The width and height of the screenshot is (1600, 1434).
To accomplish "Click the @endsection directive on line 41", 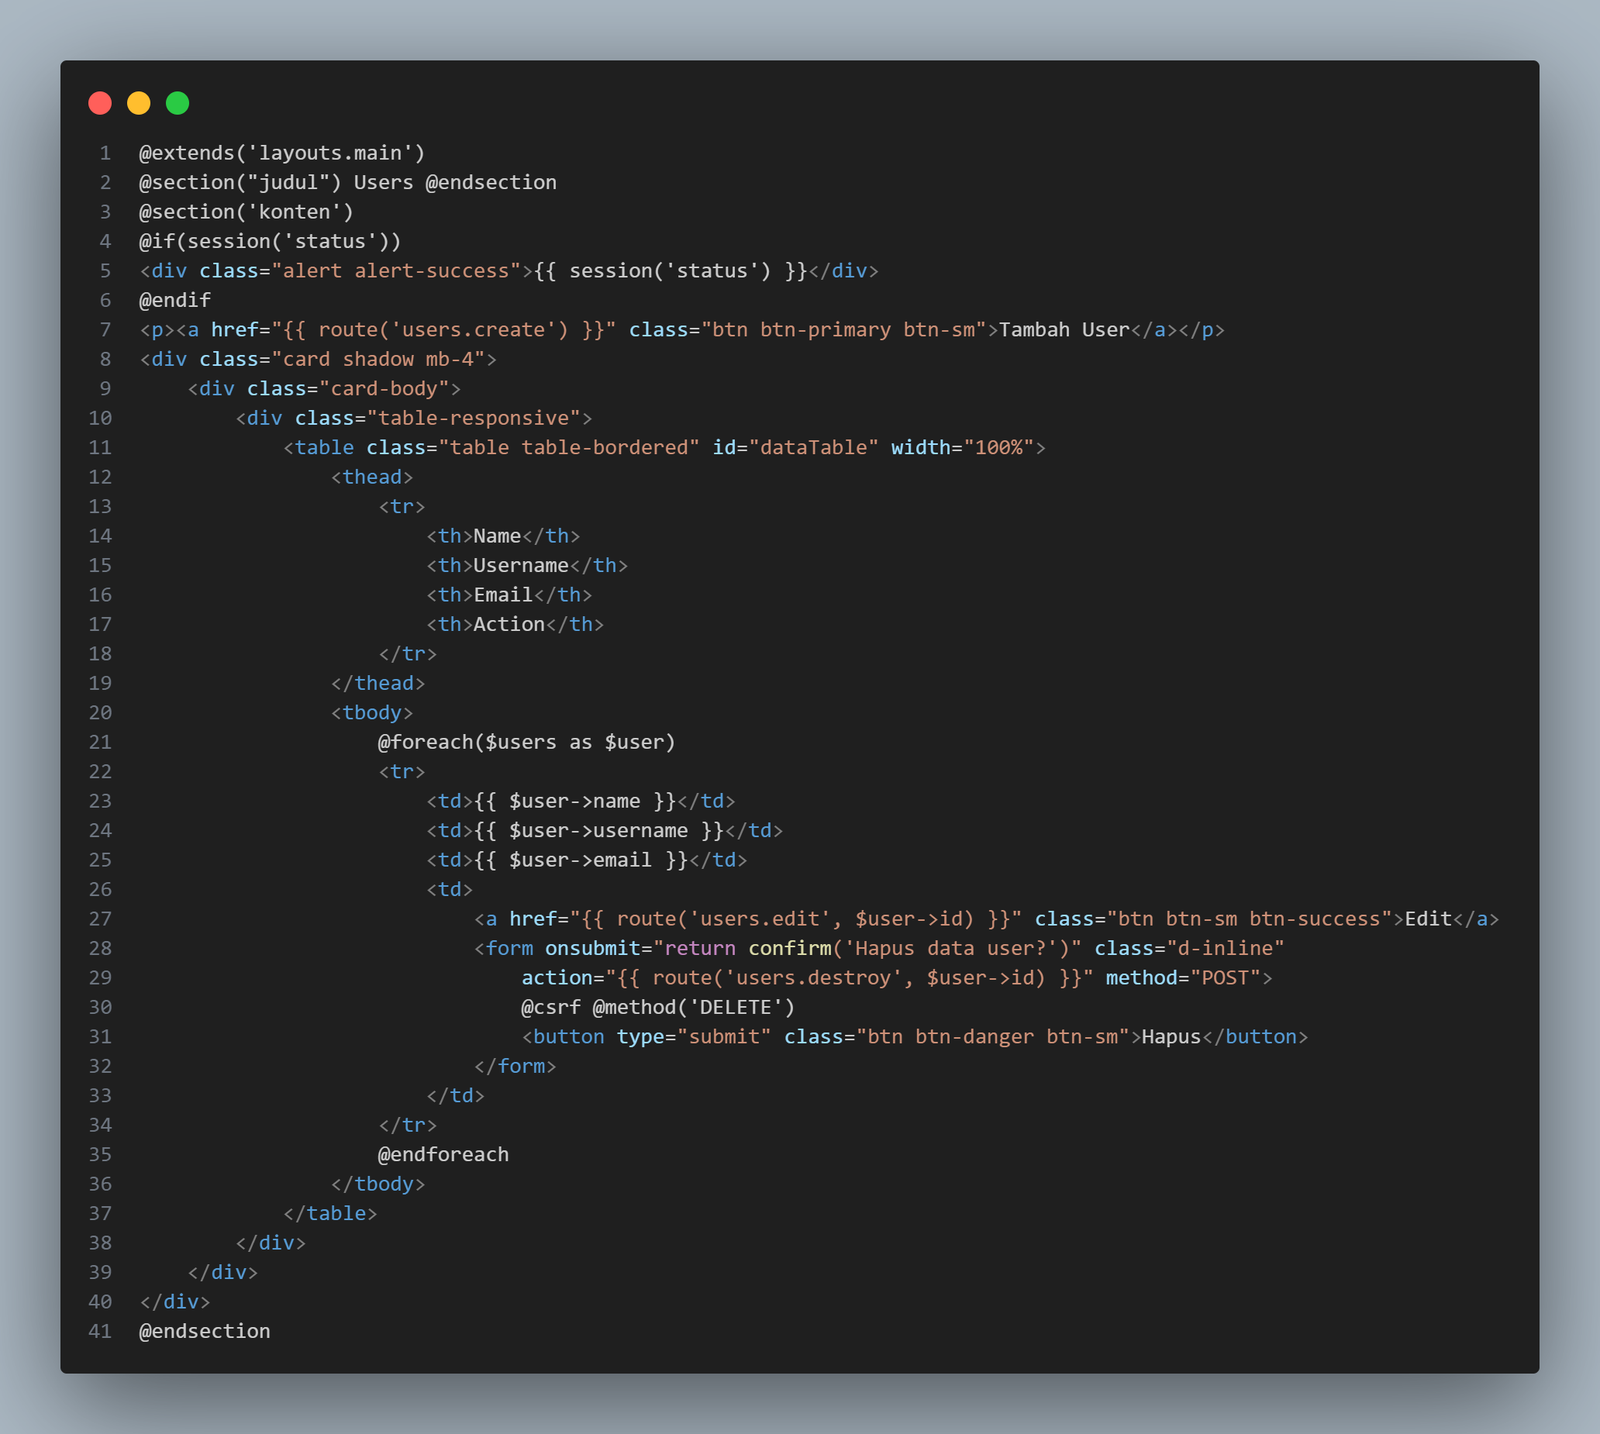I will point(205,1332).
